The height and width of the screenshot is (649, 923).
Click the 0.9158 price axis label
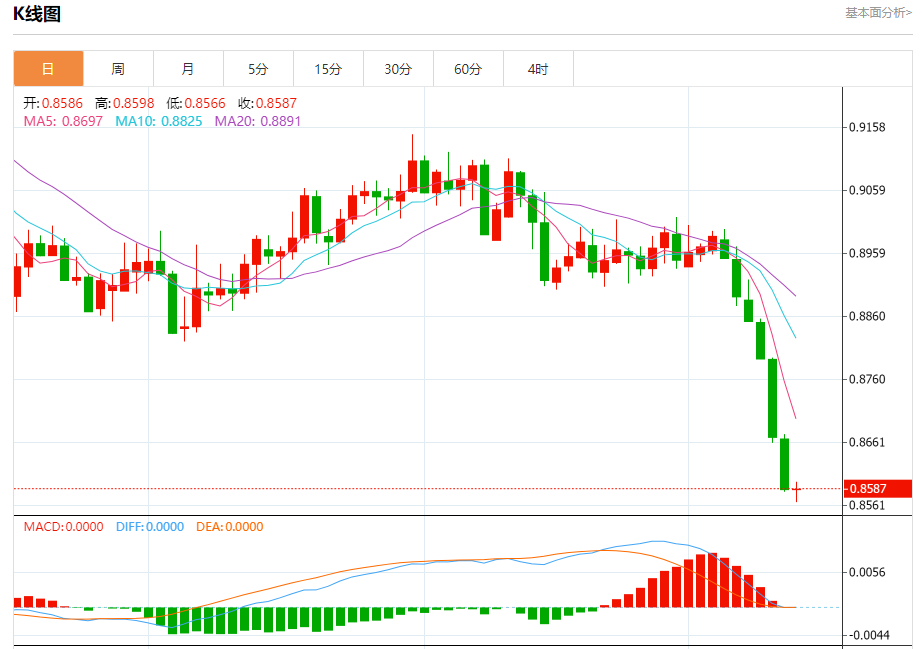(x=867, y=127)
